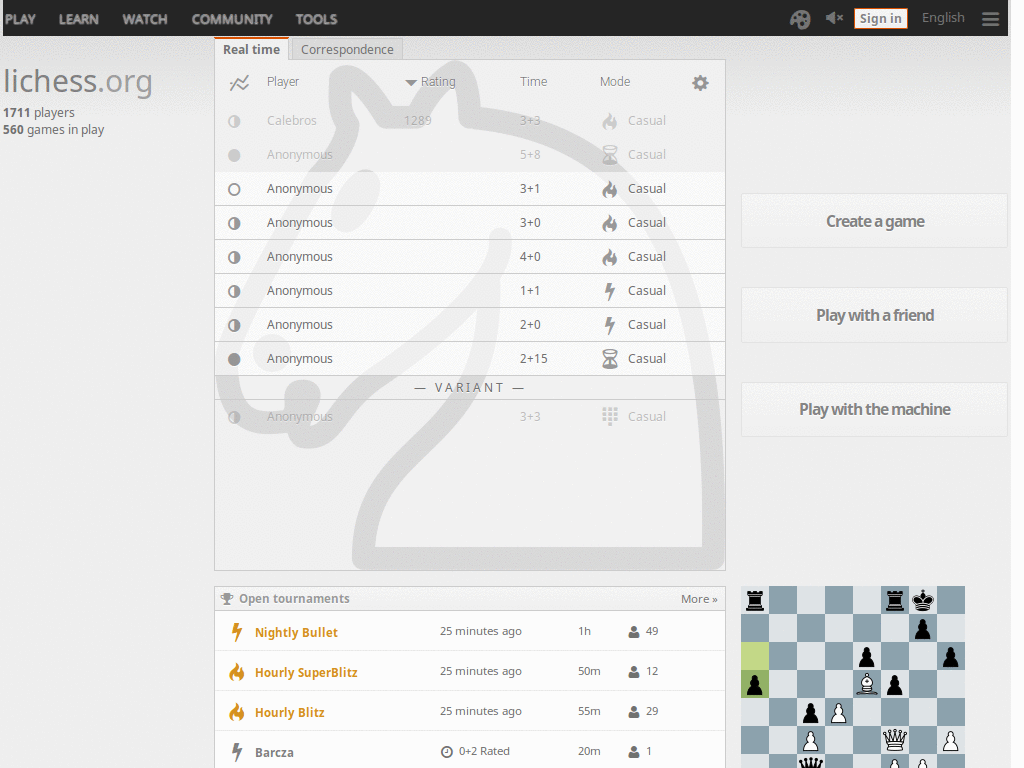Click the Sign in button

pyautogui.click(x=880, y=18)
